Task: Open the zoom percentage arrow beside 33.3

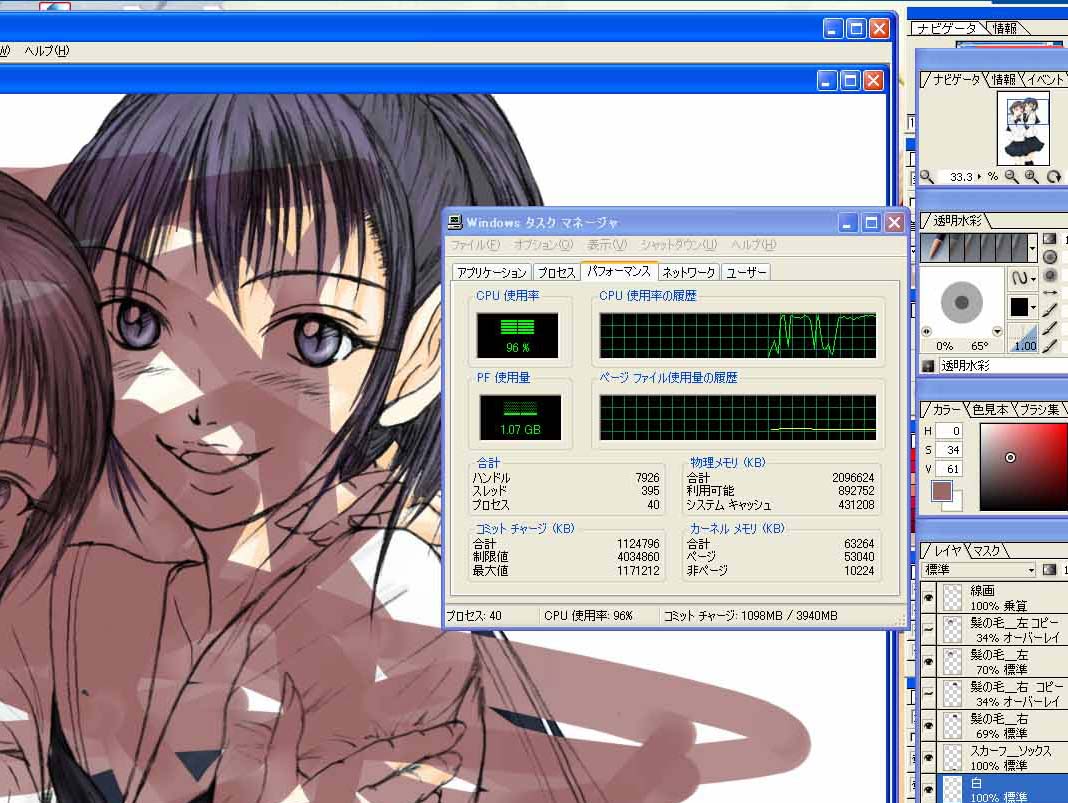Action: [x=979, y=176]
